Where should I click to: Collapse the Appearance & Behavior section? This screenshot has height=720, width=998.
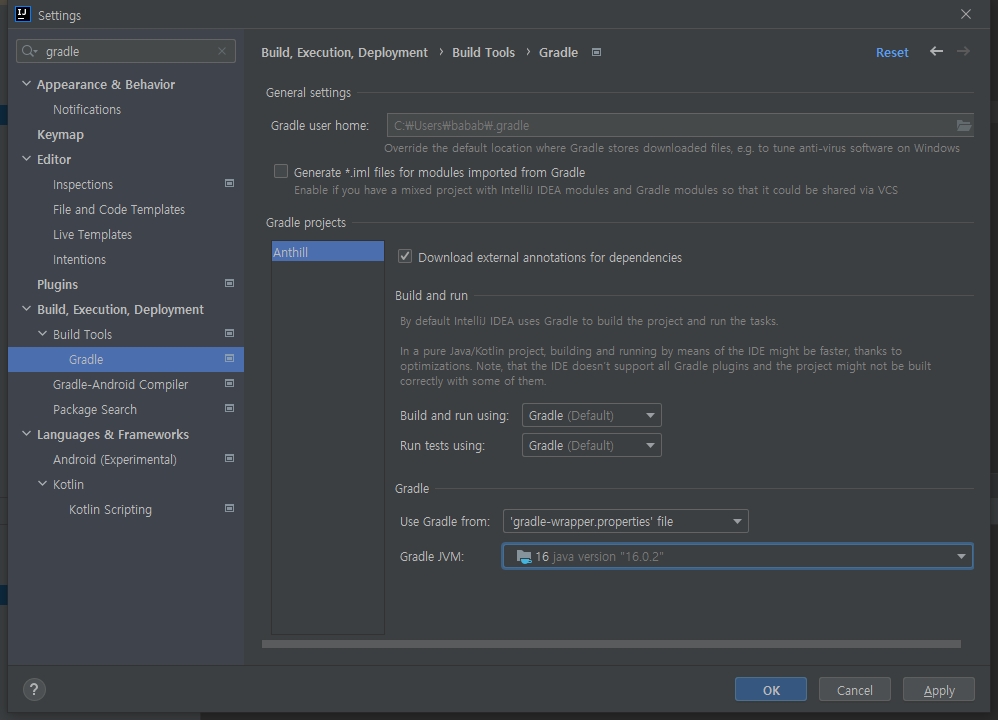[26, 84]
